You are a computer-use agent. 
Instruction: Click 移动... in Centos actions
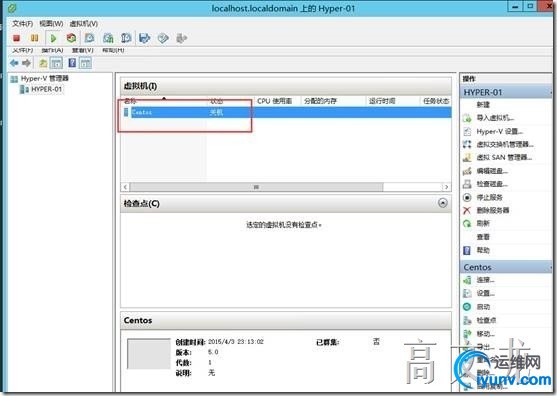[x=486, y=333]
